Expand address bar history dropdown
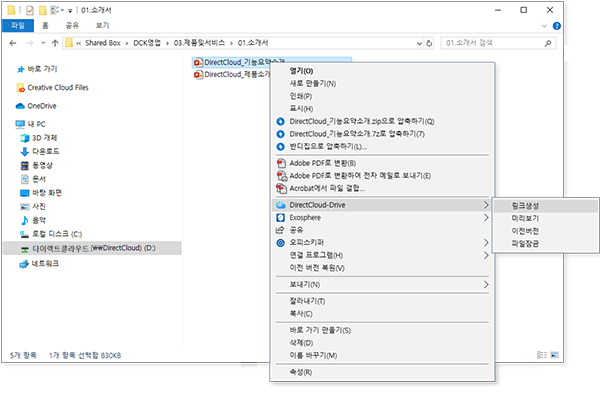This screenshot has height=400, width=600. click(419, 43)
